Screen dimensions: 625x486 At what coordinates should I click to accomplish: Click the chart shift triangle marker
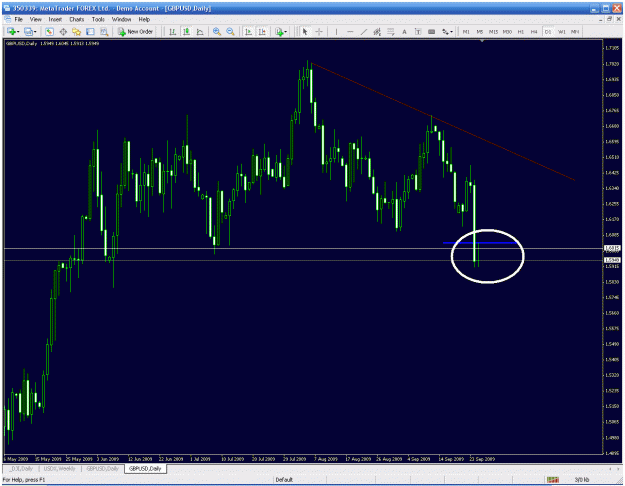click(482, 40)
